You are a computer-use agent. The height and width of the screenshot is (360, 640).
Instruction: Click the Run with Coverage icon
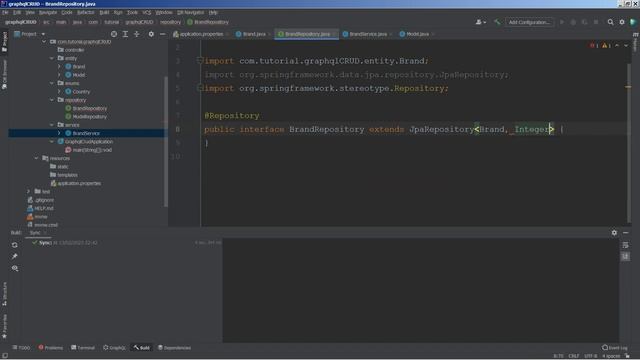(584, 22)
